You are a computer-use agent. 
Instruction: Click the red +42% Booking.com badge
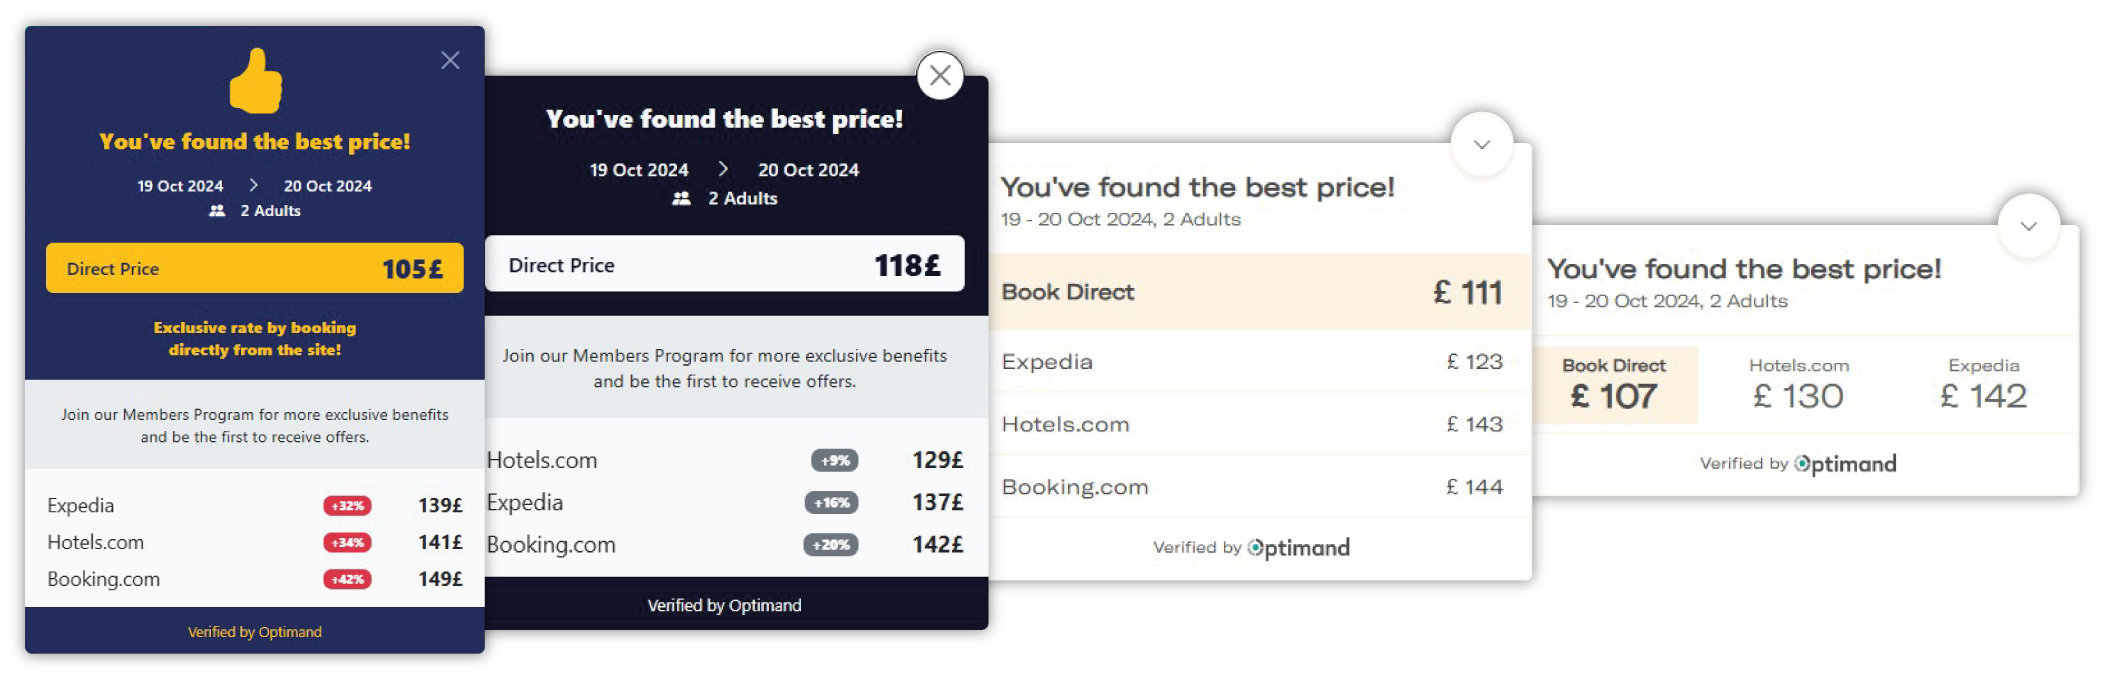[x=347, y=580]
